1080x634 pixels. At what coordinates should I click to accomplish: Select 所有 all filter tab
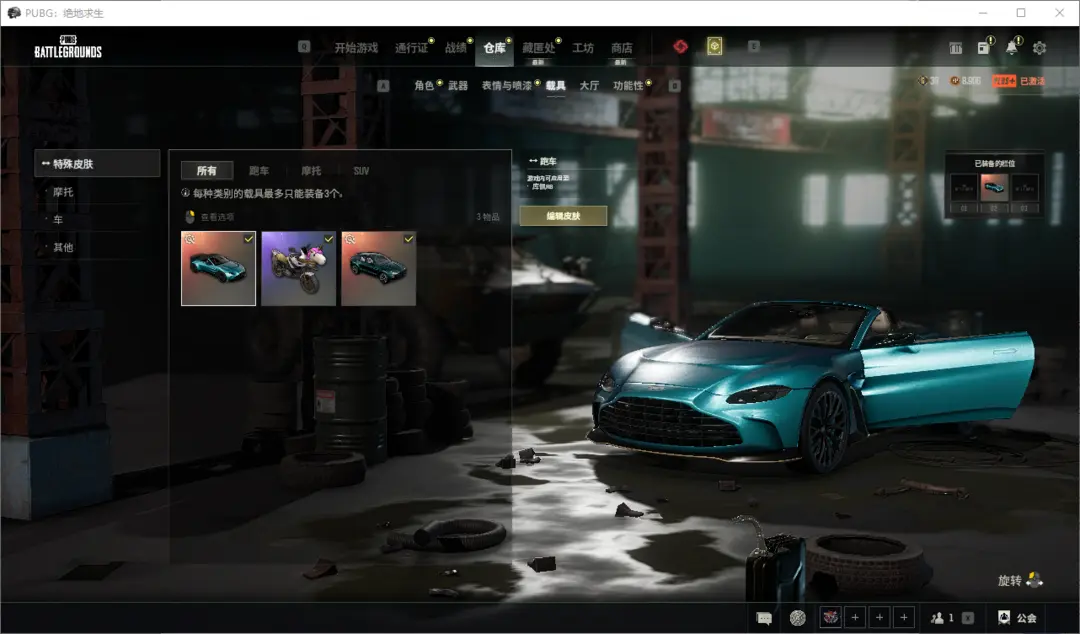pos(207,170)
